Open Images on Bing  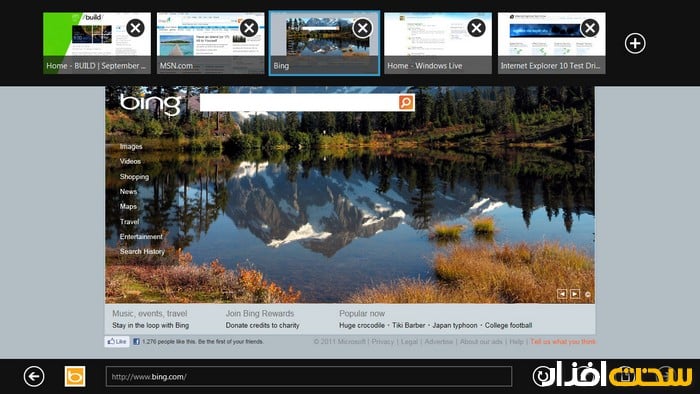[131, 146]
